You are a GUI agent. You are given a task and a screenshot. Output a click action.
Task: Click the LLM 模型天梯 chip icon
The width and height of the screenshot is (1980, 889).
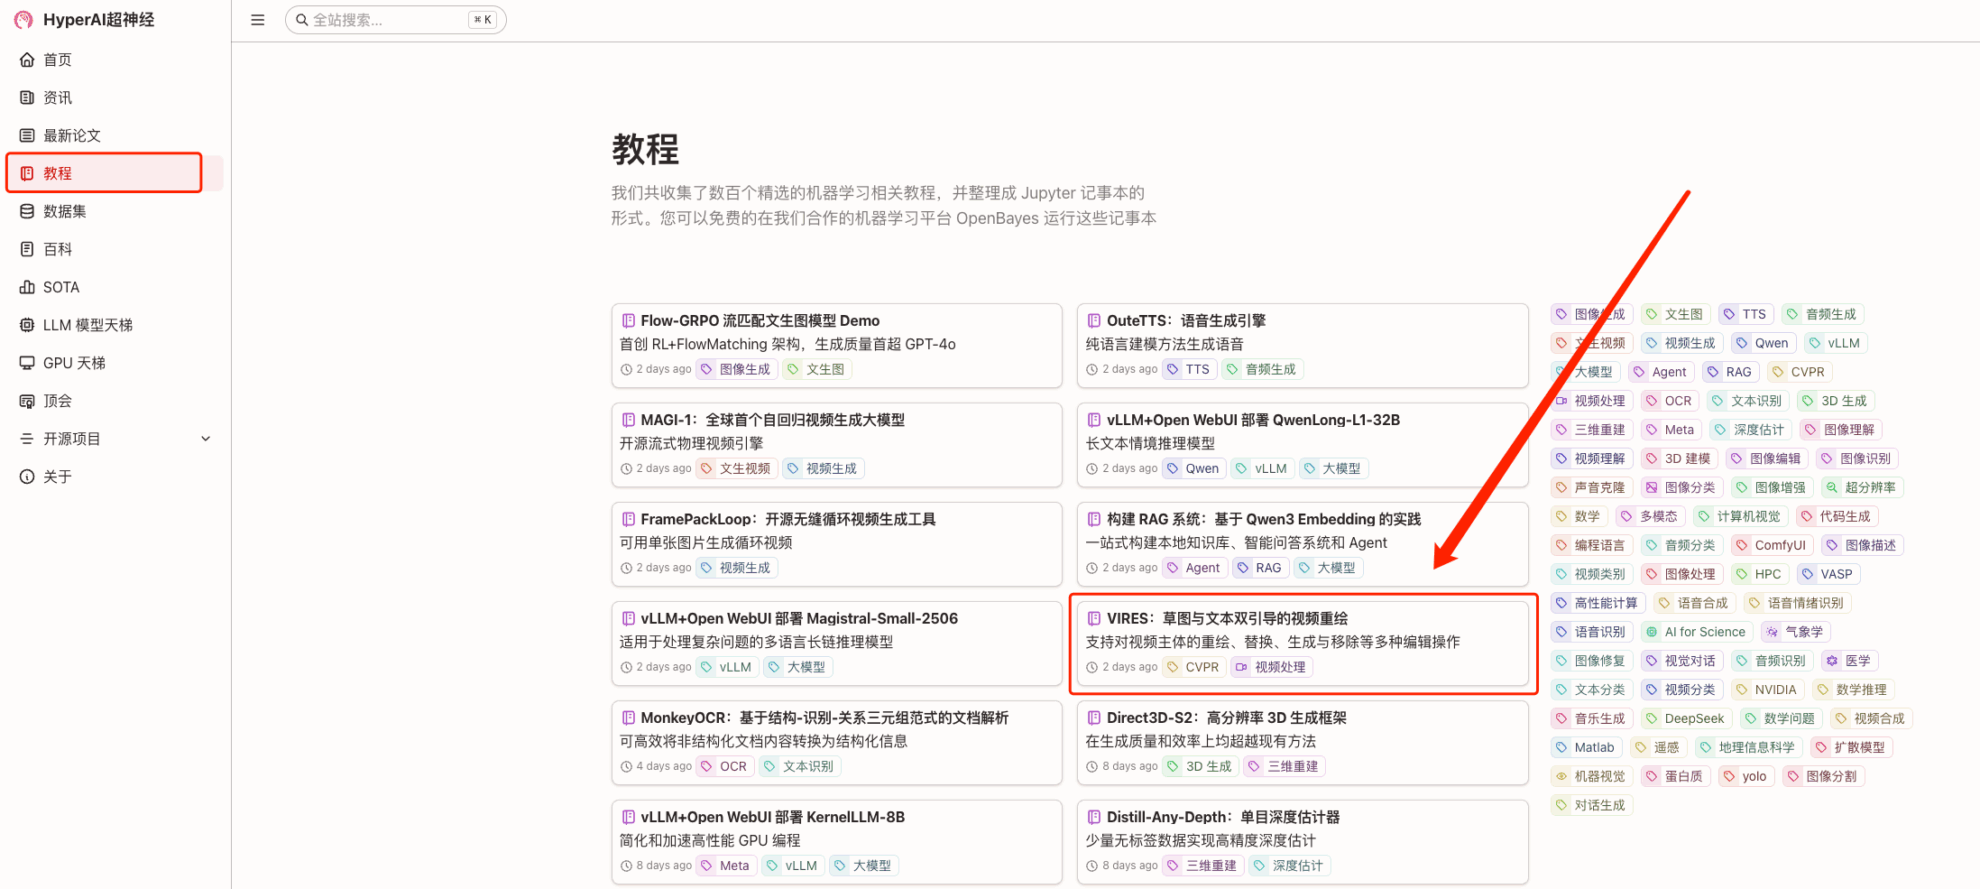[27, 325]
